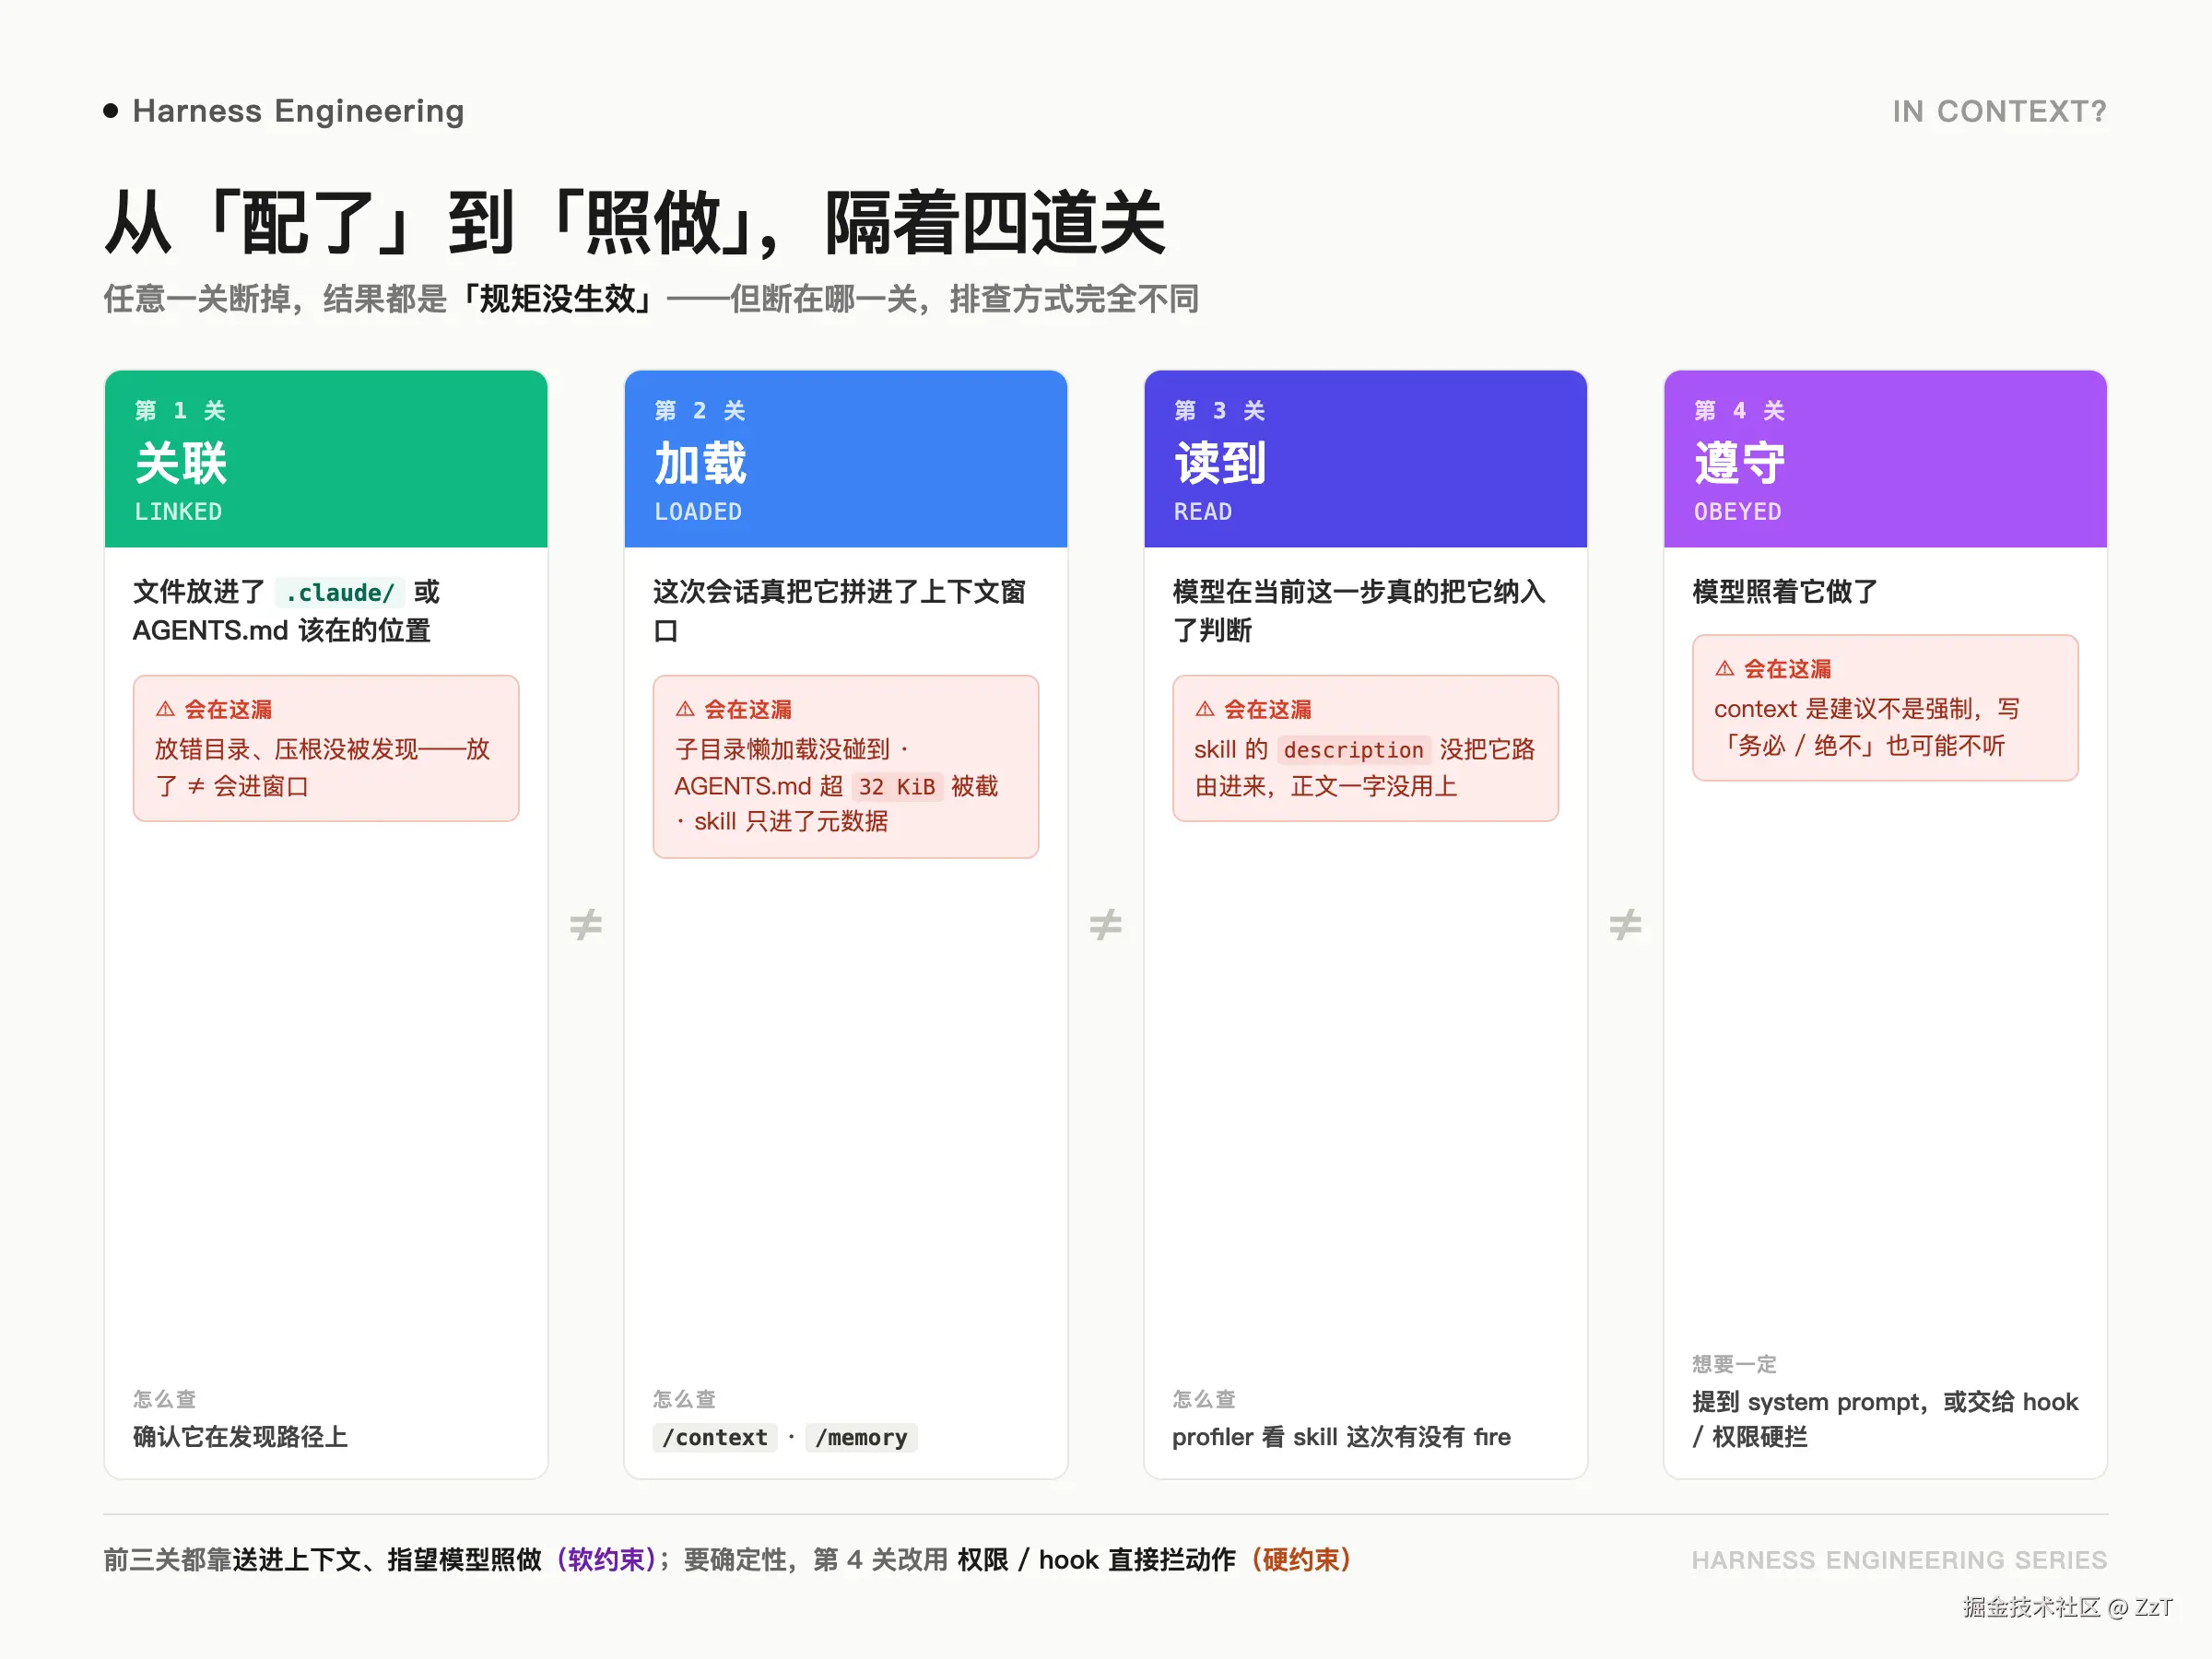The image size is (2212, 1659).
Task: Click the warning icon in the 关联 card
Action: point(165,709)
